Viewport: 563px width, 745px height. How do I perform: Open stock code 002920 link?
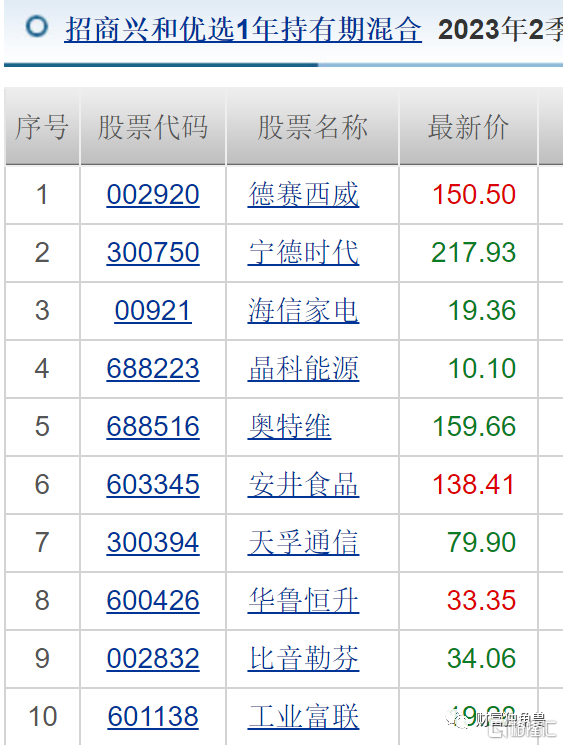coord(153,195)
